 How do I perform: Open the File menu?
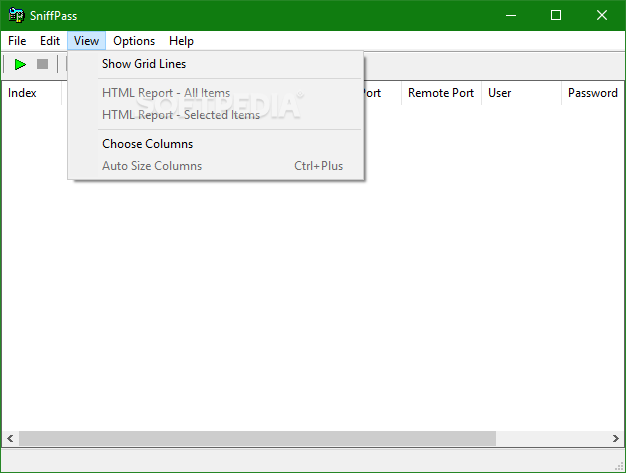17,41
